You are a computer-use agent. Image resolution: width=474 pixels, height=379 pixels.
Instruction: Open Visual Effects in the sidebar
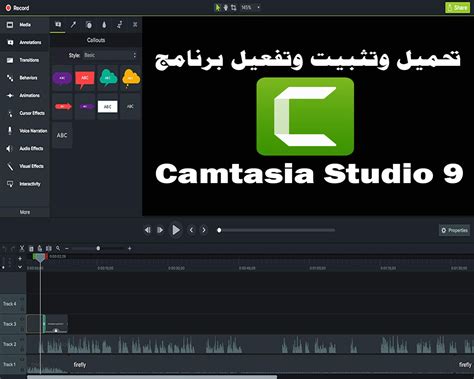[x=25, y=166]
